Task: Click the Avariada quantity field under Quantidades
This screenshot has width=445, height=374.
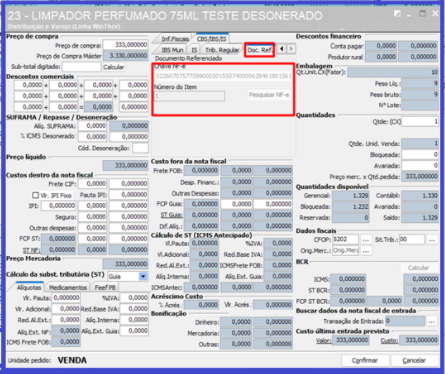Action: click(420, 166)
